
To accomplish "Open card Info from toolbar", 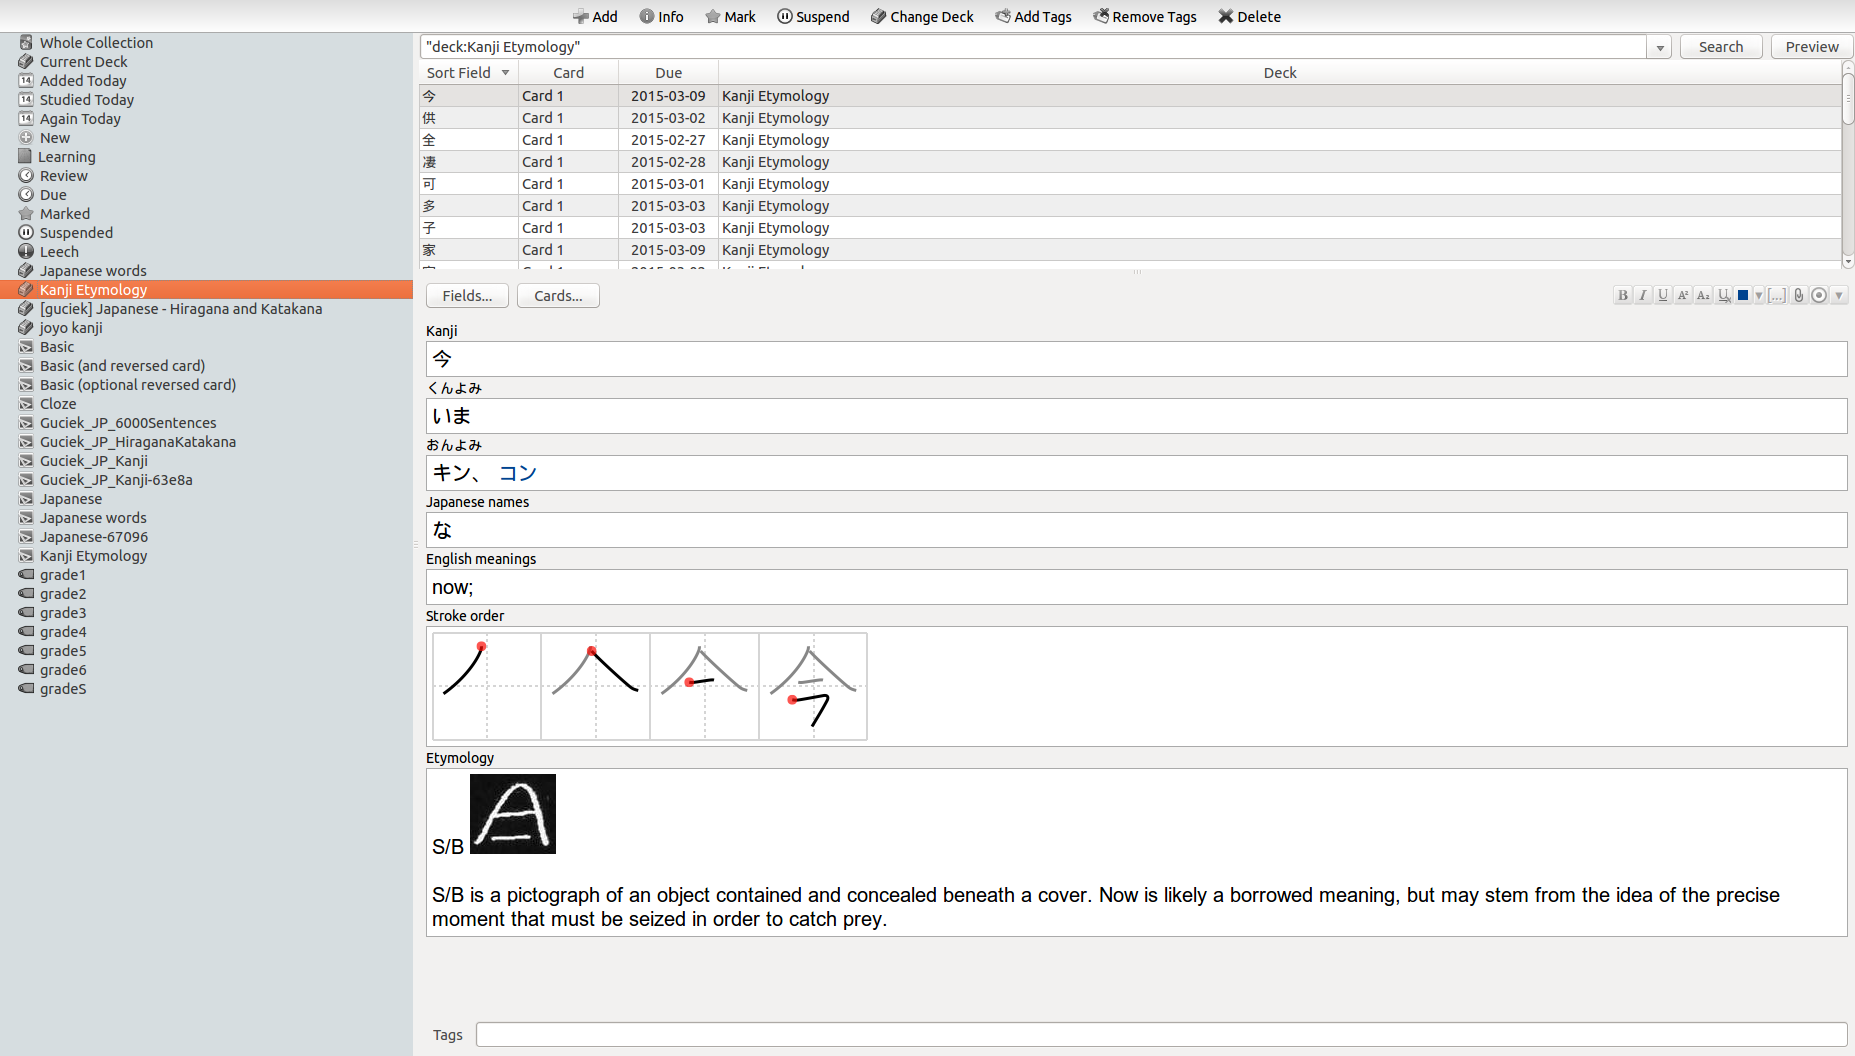I will [x=661, y=16].
